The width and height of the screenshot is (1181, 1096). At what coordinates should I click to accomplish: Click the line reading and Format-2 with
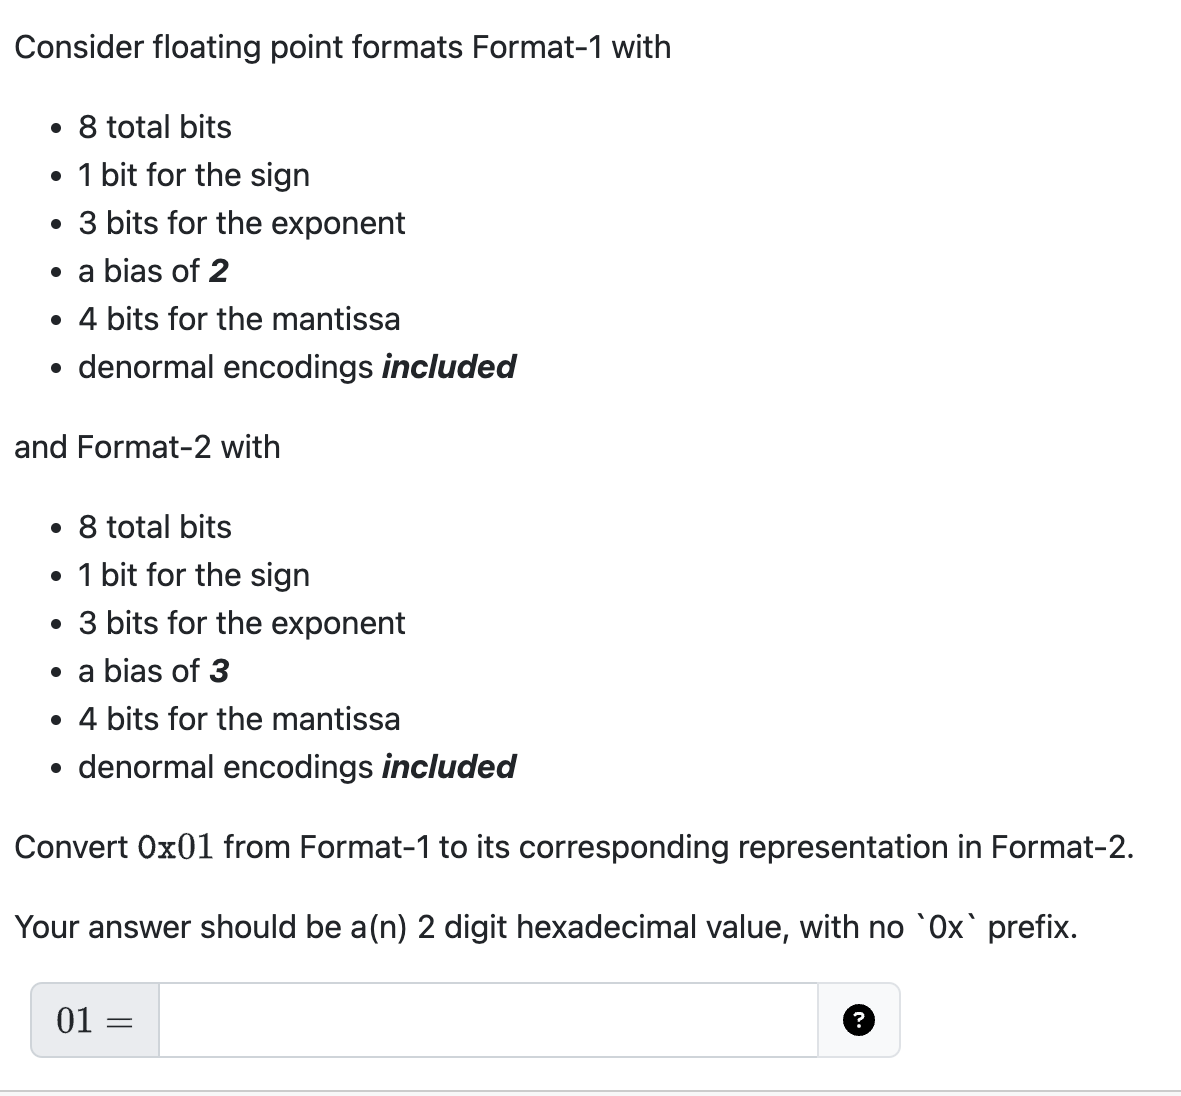[x=147, y=447]
